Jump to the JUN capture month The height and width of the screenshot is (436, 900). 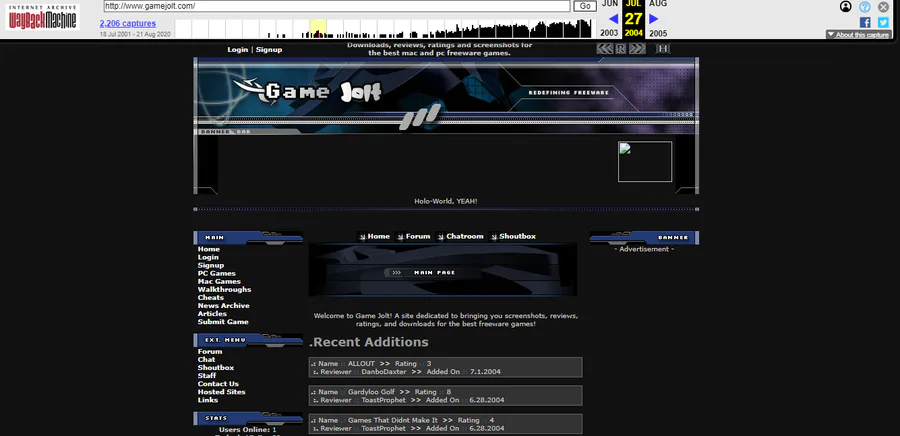tap(610, 4)
